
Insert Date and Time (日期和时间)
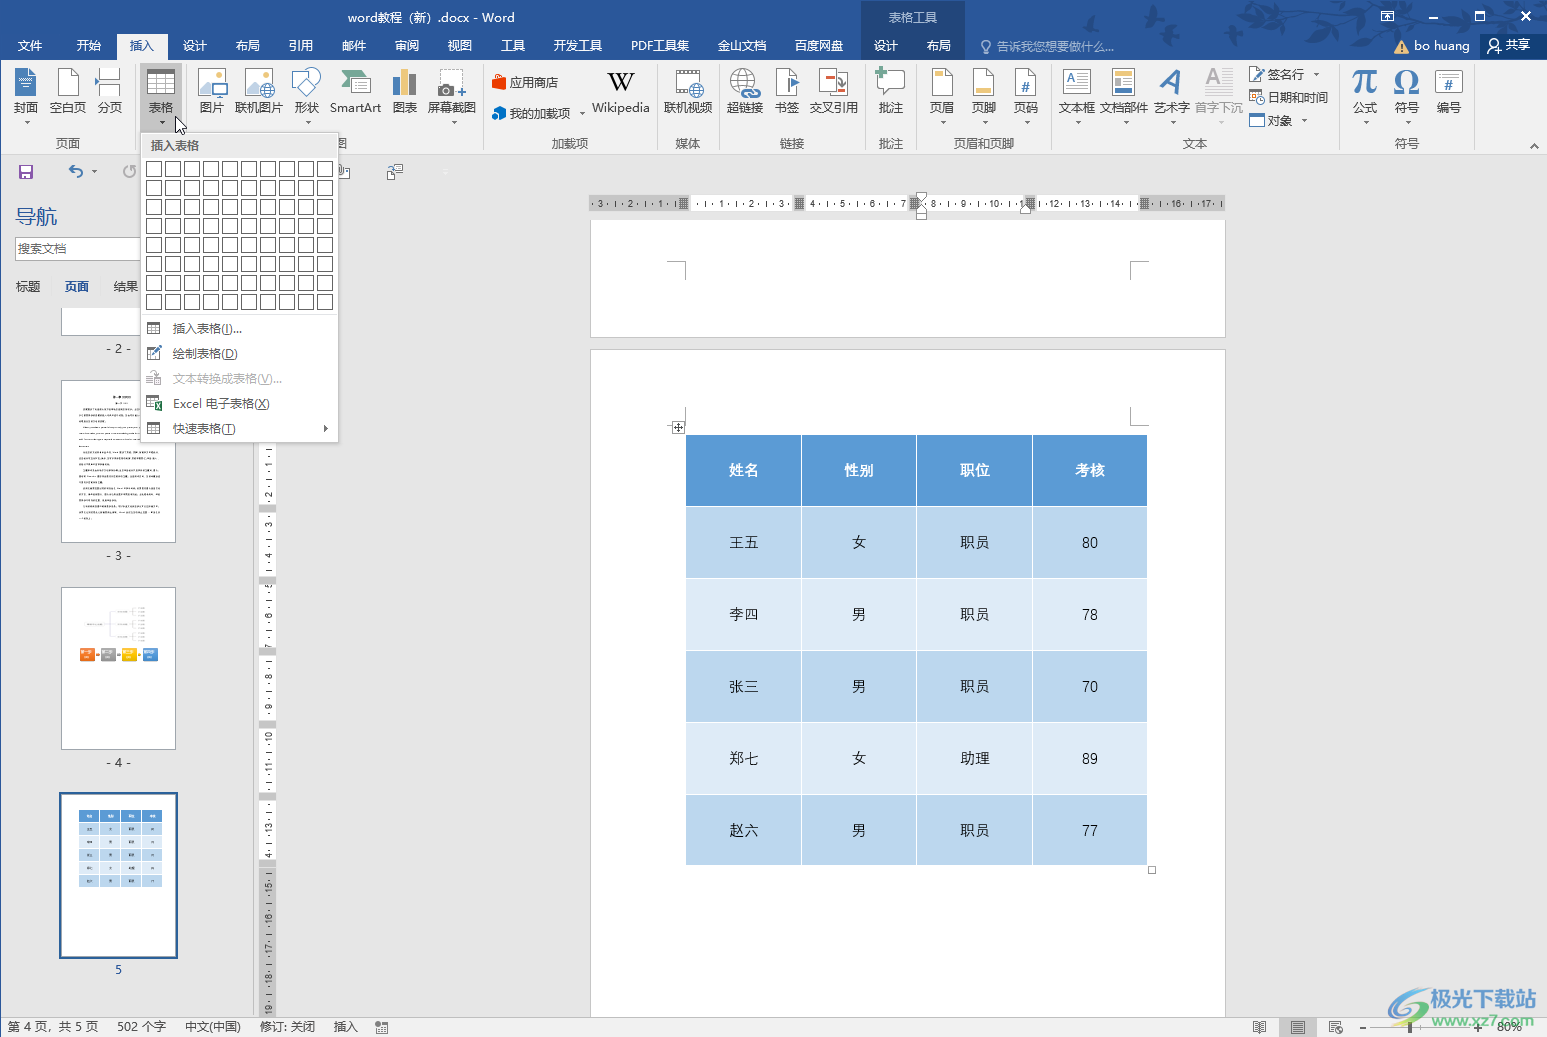1288,97
